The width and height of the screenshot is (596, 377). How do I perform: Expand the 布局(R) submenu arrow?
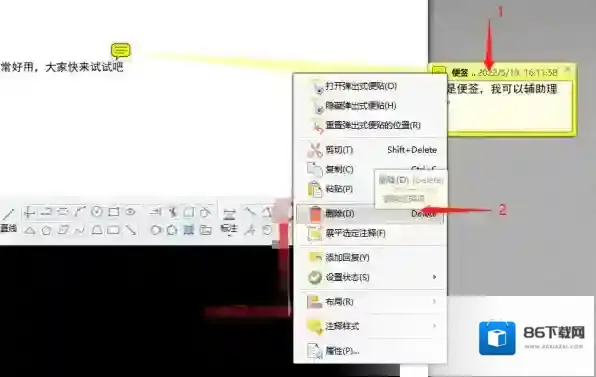tap(434, 301)
